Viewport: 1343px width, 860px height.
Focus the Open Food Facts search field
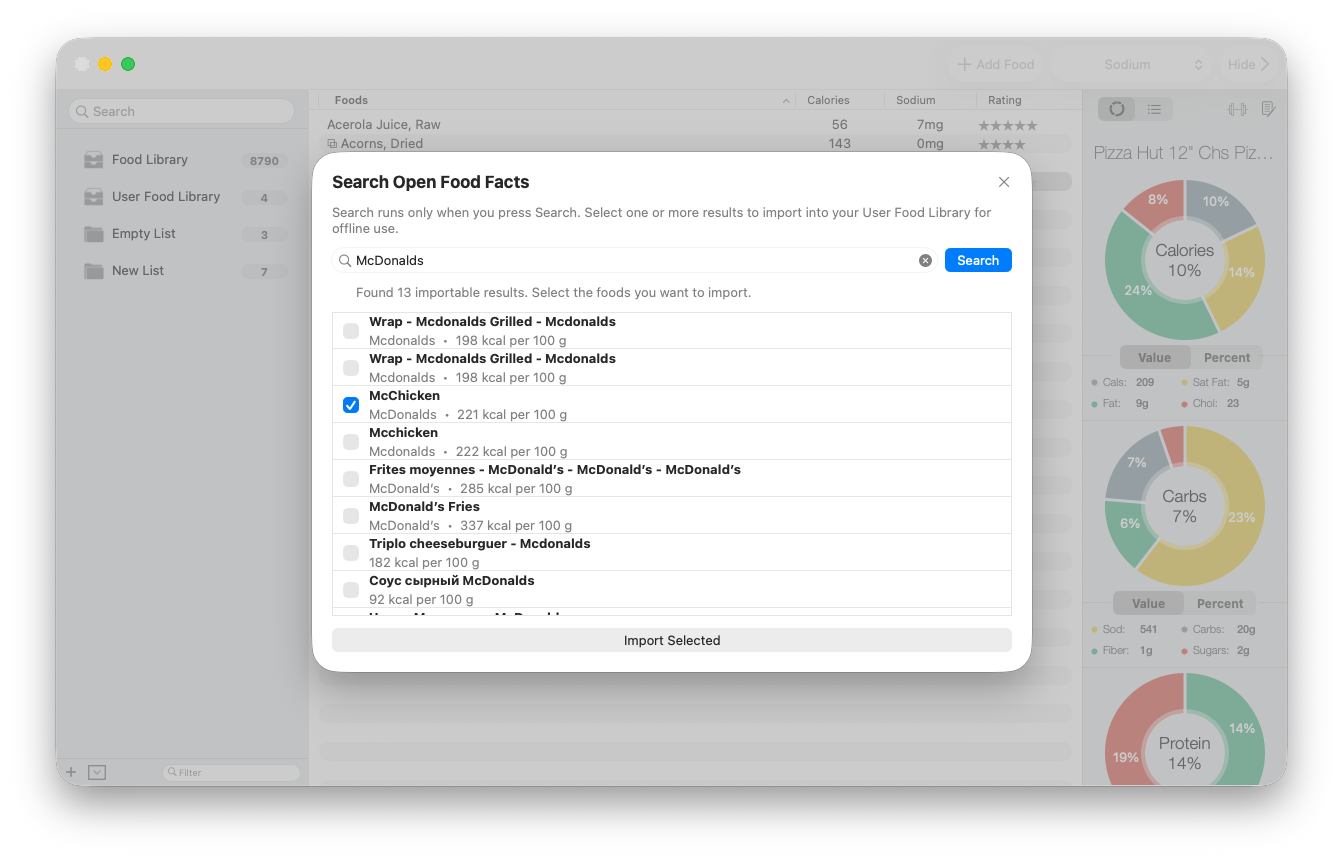tap(634, 260)
